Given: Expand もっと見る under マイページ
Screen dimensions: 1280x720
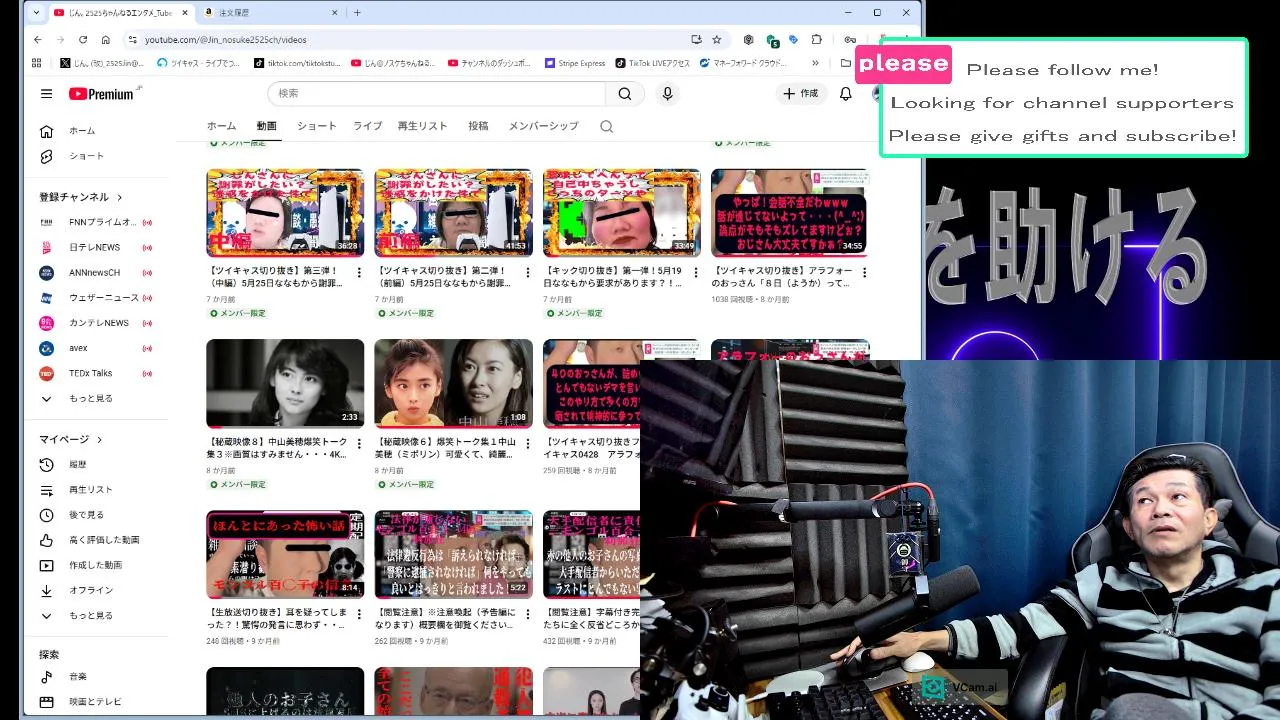Looking at the screenshot, I should [x=97, y=615].
